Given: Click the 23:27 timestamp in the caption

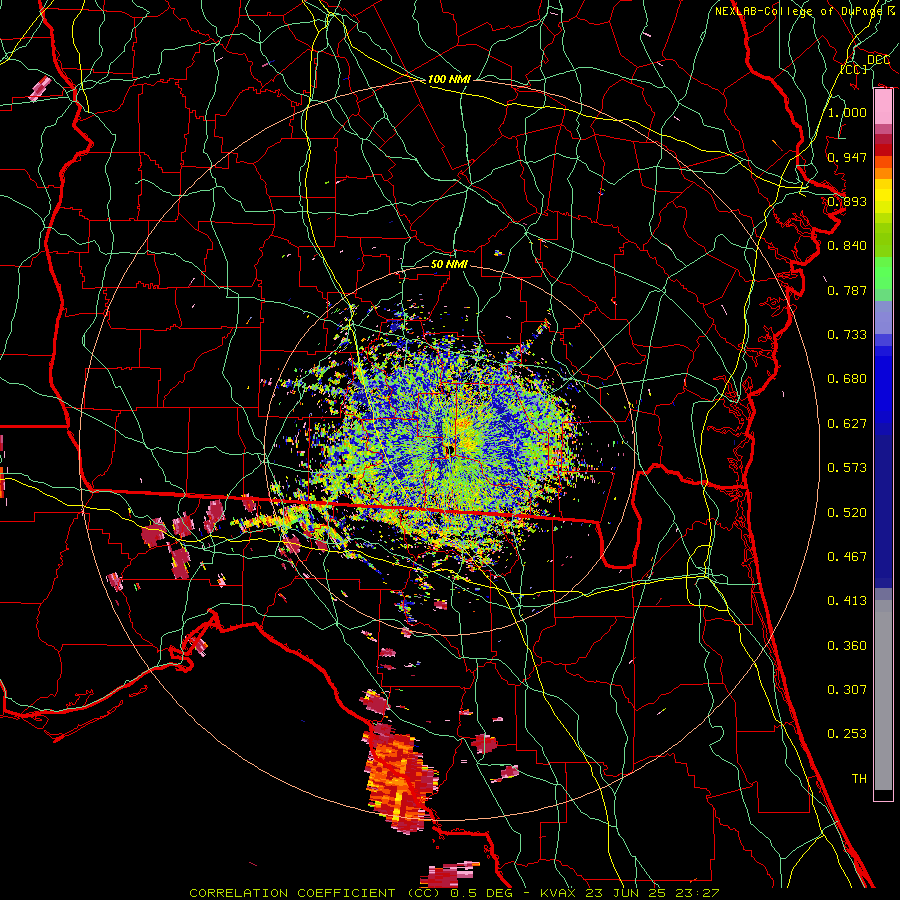Looking at the screenshot, I should click(699, 893).
